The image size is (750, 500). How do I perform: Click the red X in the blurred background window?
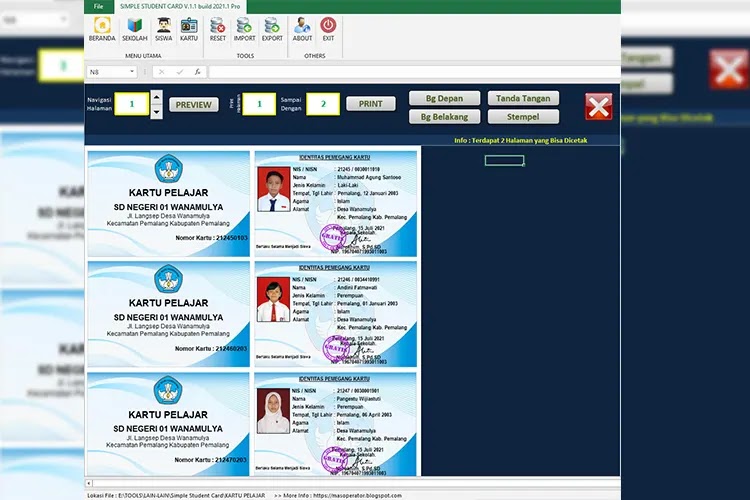click(x=728, y=69)
